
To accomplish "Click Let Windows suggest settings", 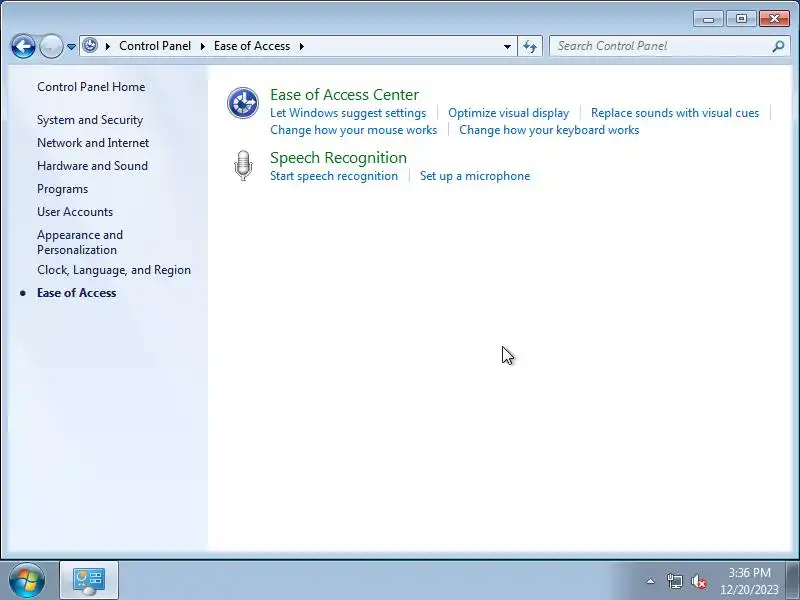I will (x=348, y=113).
